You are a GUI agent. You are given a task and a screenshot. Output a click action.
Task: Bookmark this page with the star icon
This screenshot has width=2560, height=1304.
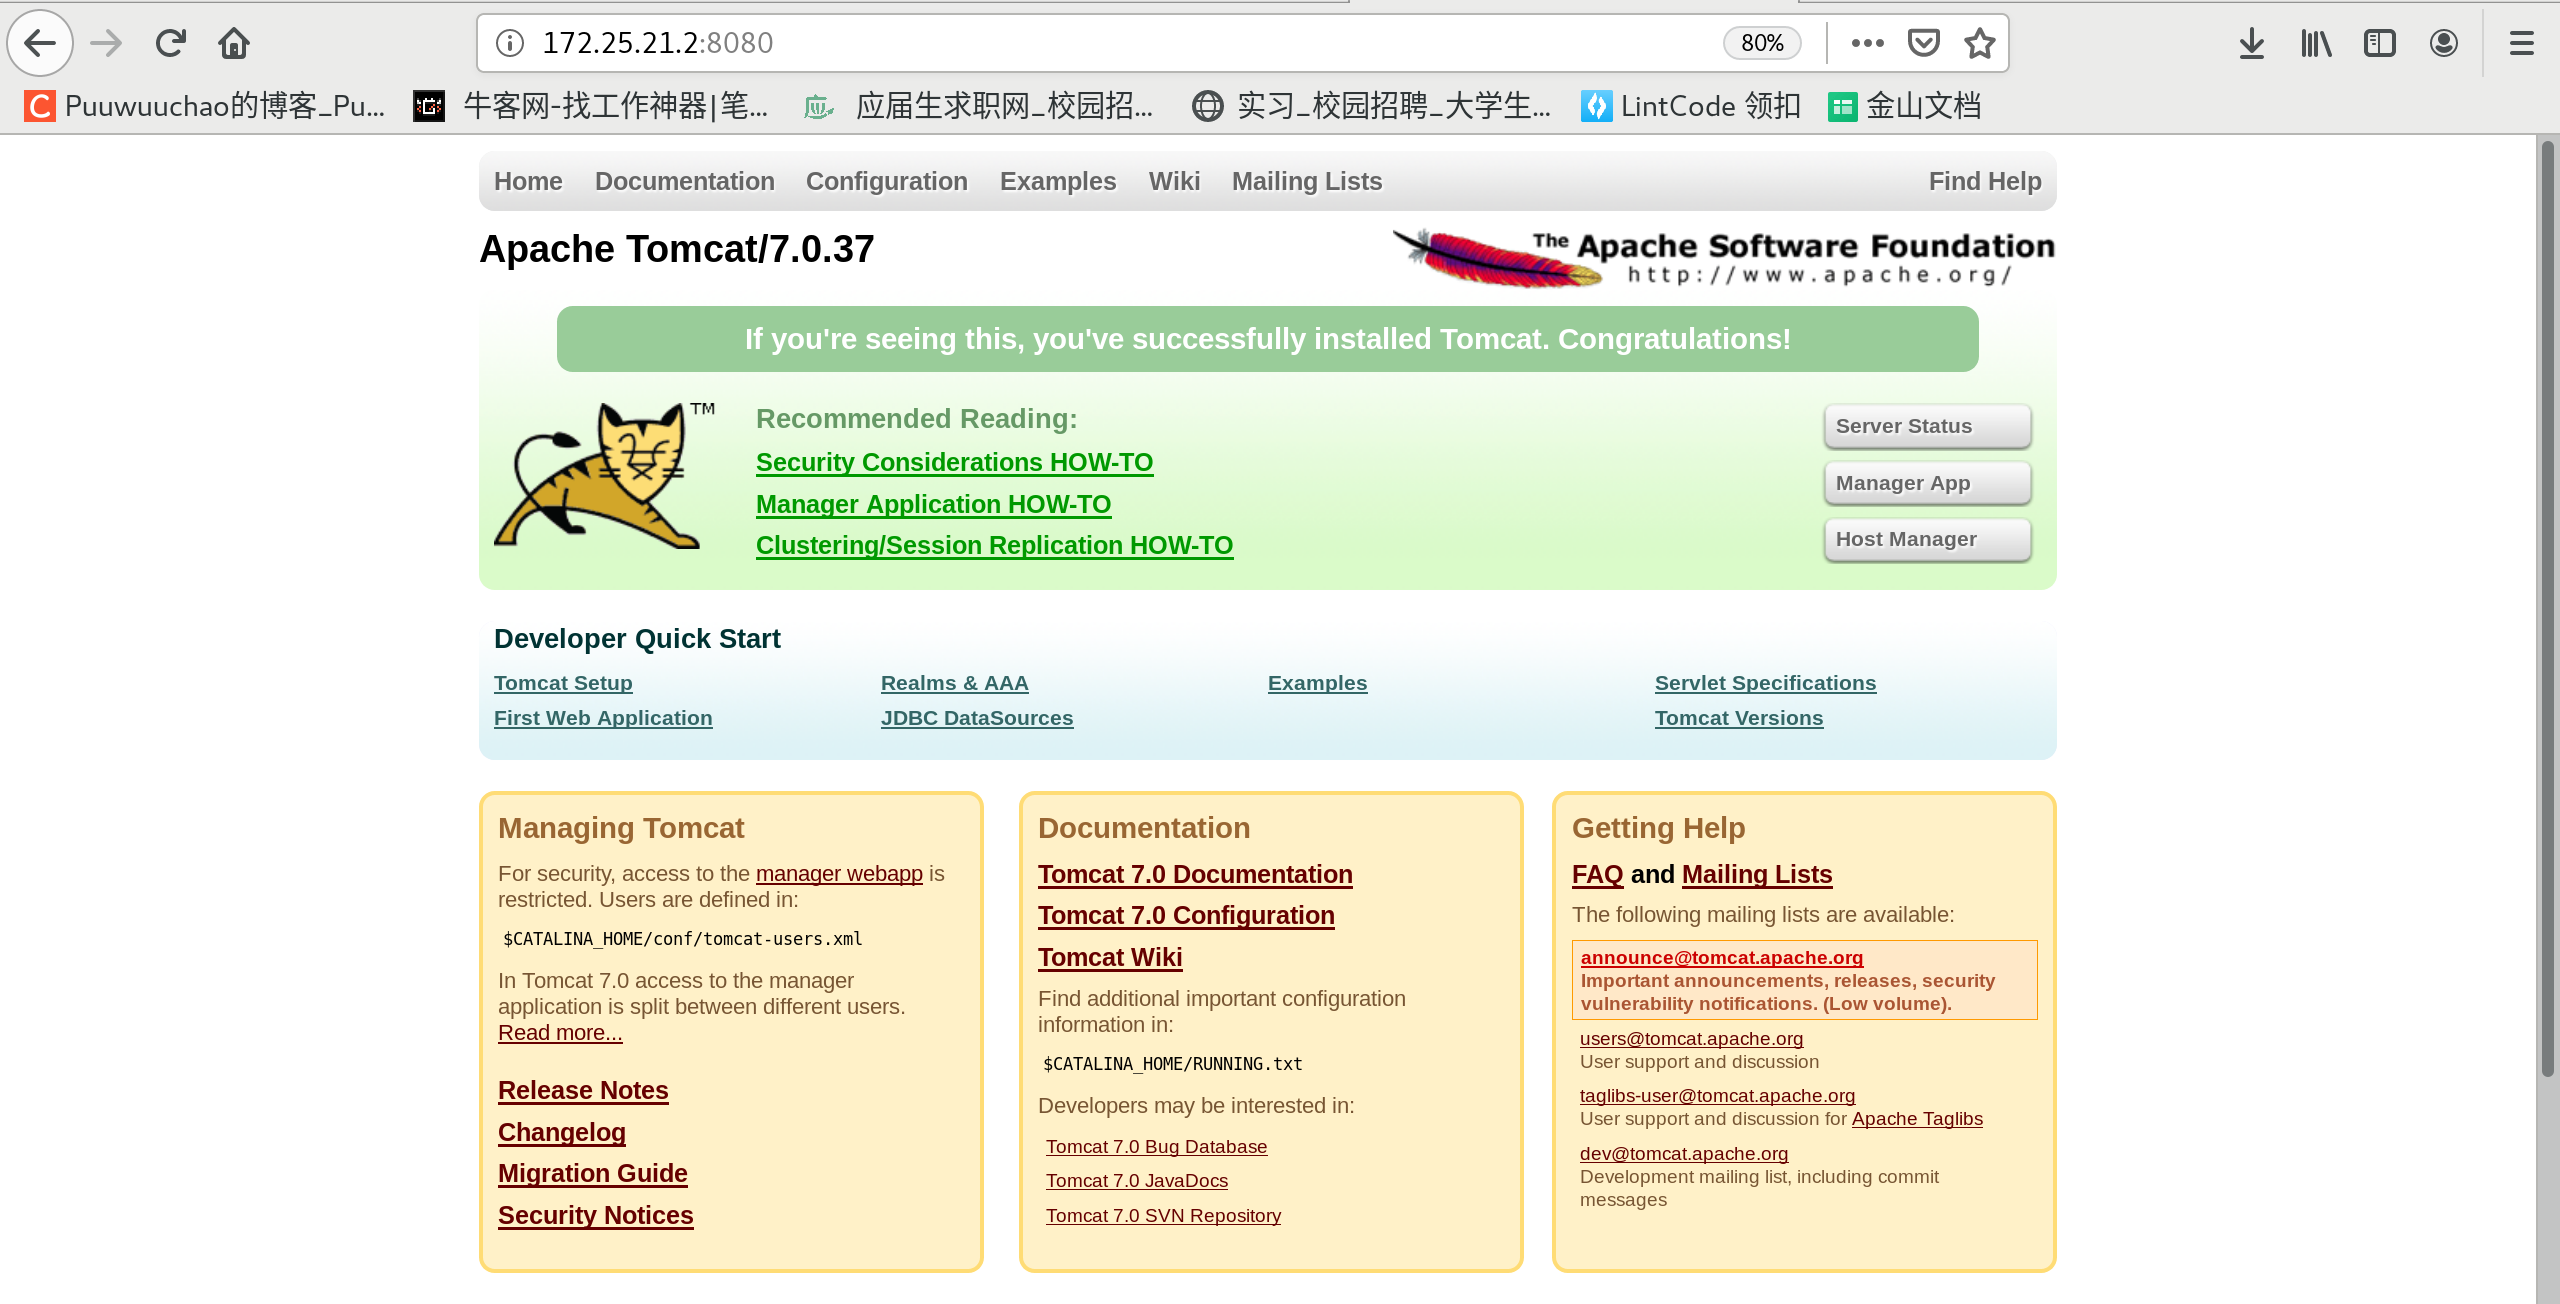pyautogui.click(x=1980, y=43)
